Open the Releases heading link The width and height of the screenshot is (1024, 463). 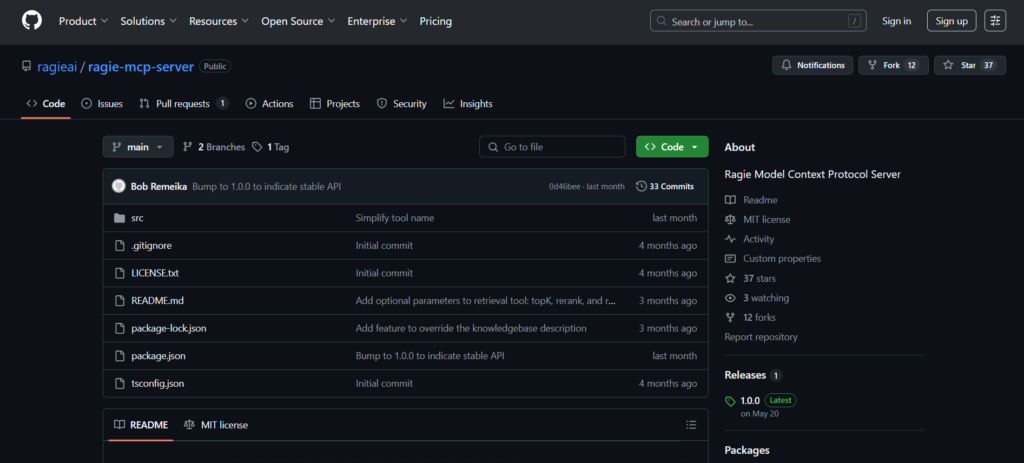[745, 375]
